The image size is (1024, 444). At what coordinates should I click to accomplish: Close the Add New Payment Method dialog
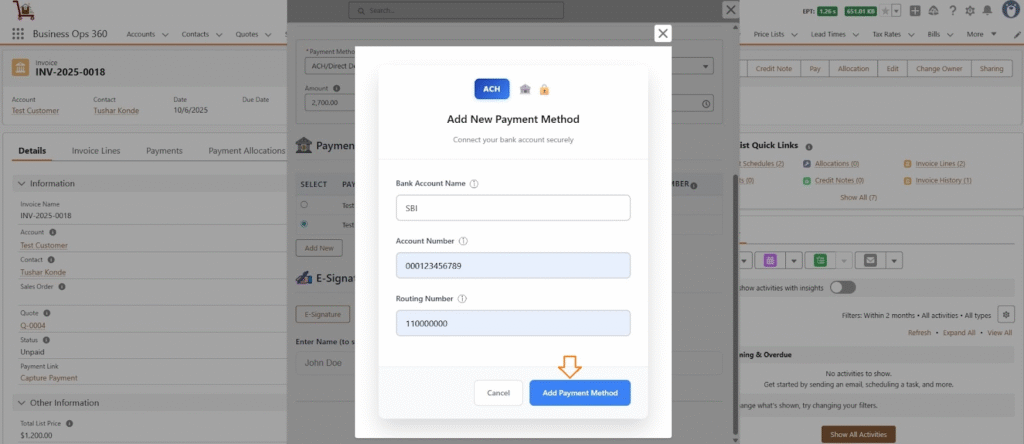(x=662, y=33)
